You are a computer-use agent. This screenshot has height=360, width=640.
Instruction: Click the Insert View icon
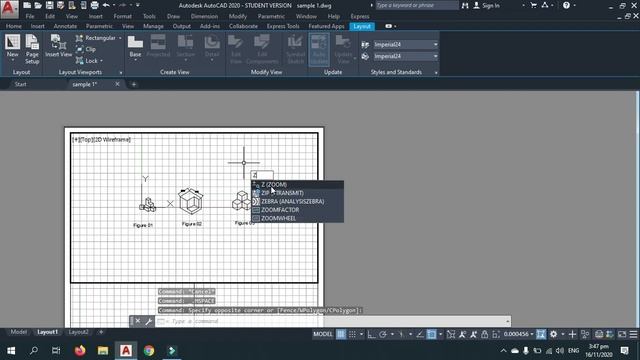tap(58, 46)
